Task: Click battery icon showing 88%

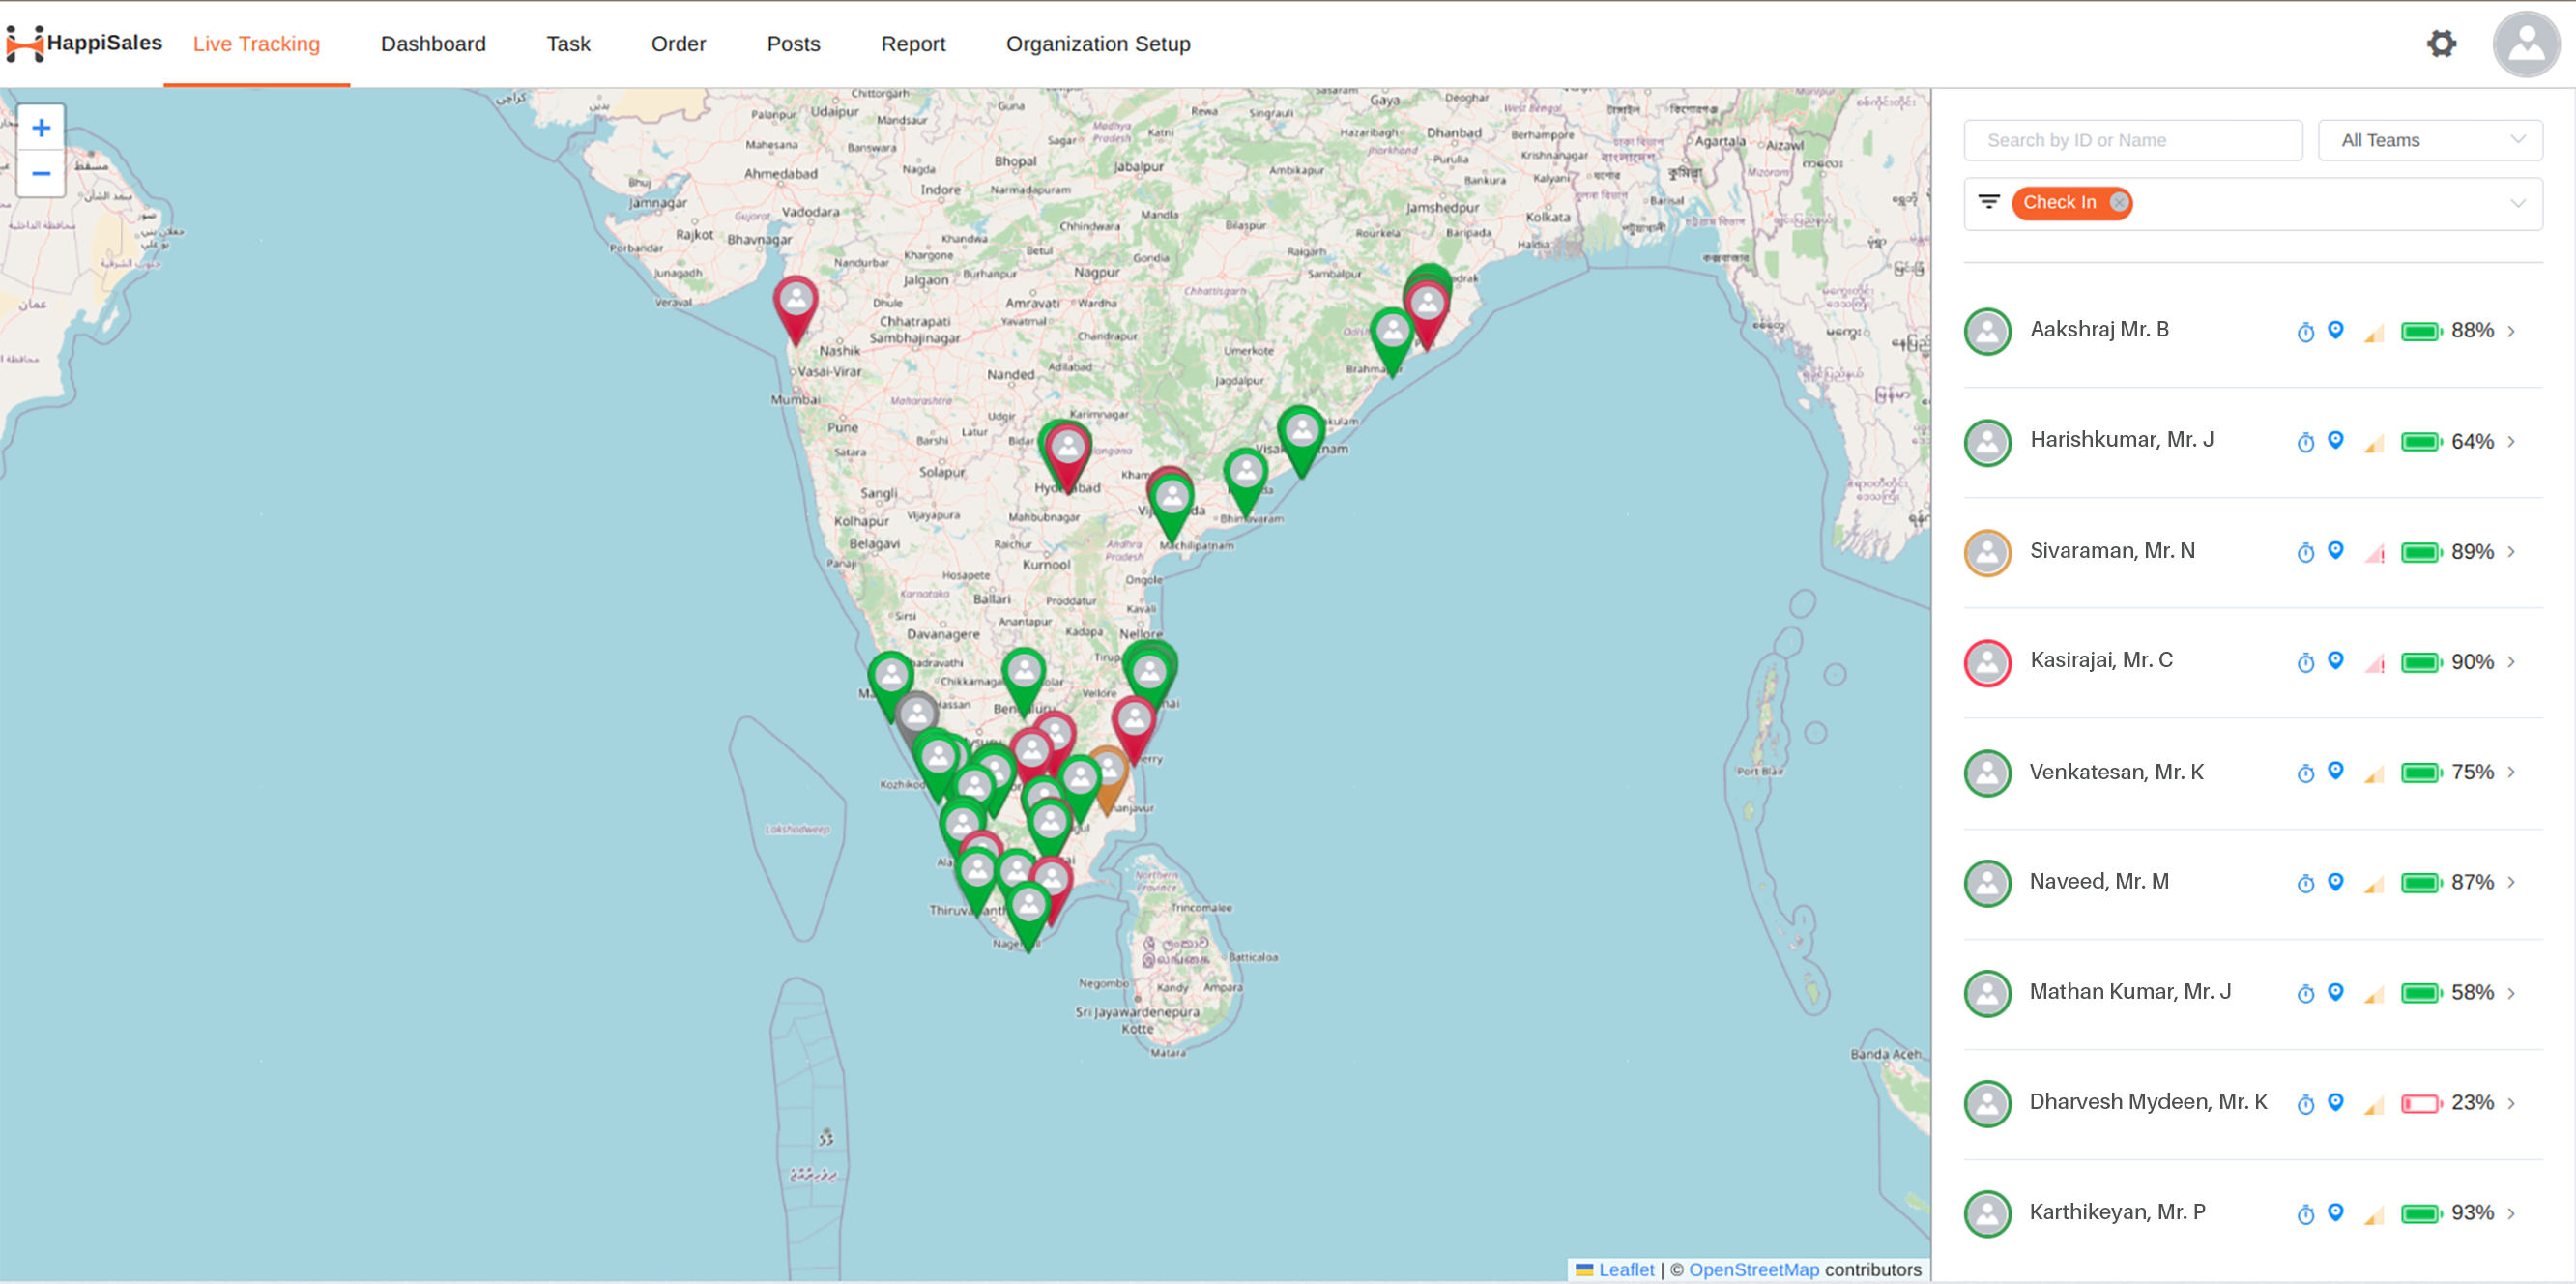Action: tap(2421, 332)
